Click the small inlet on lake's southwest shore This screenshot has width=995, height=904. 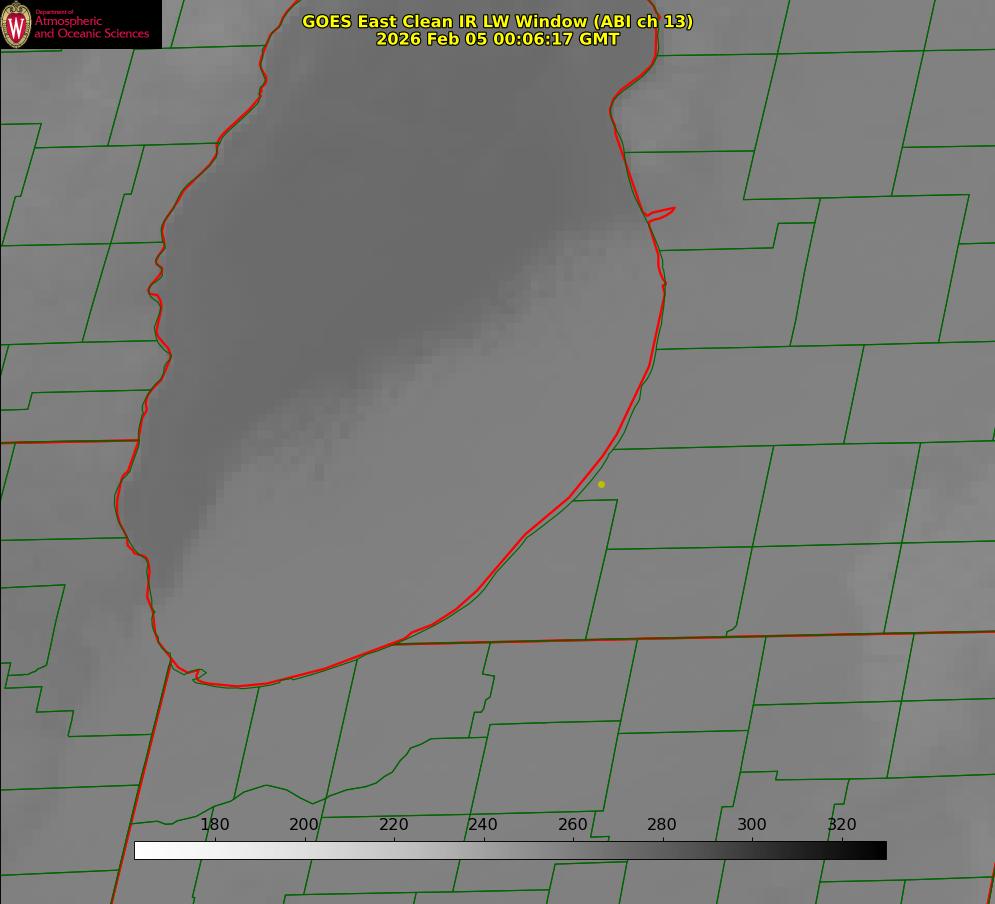(x=197, y=675)
